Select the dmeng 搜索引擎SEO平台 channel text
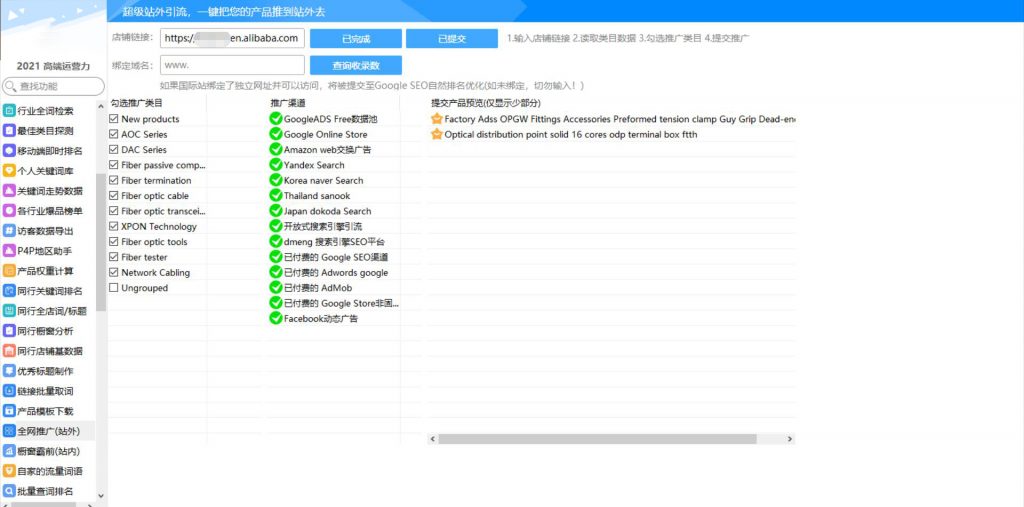The image size is (1024, 507). point(334,242)
